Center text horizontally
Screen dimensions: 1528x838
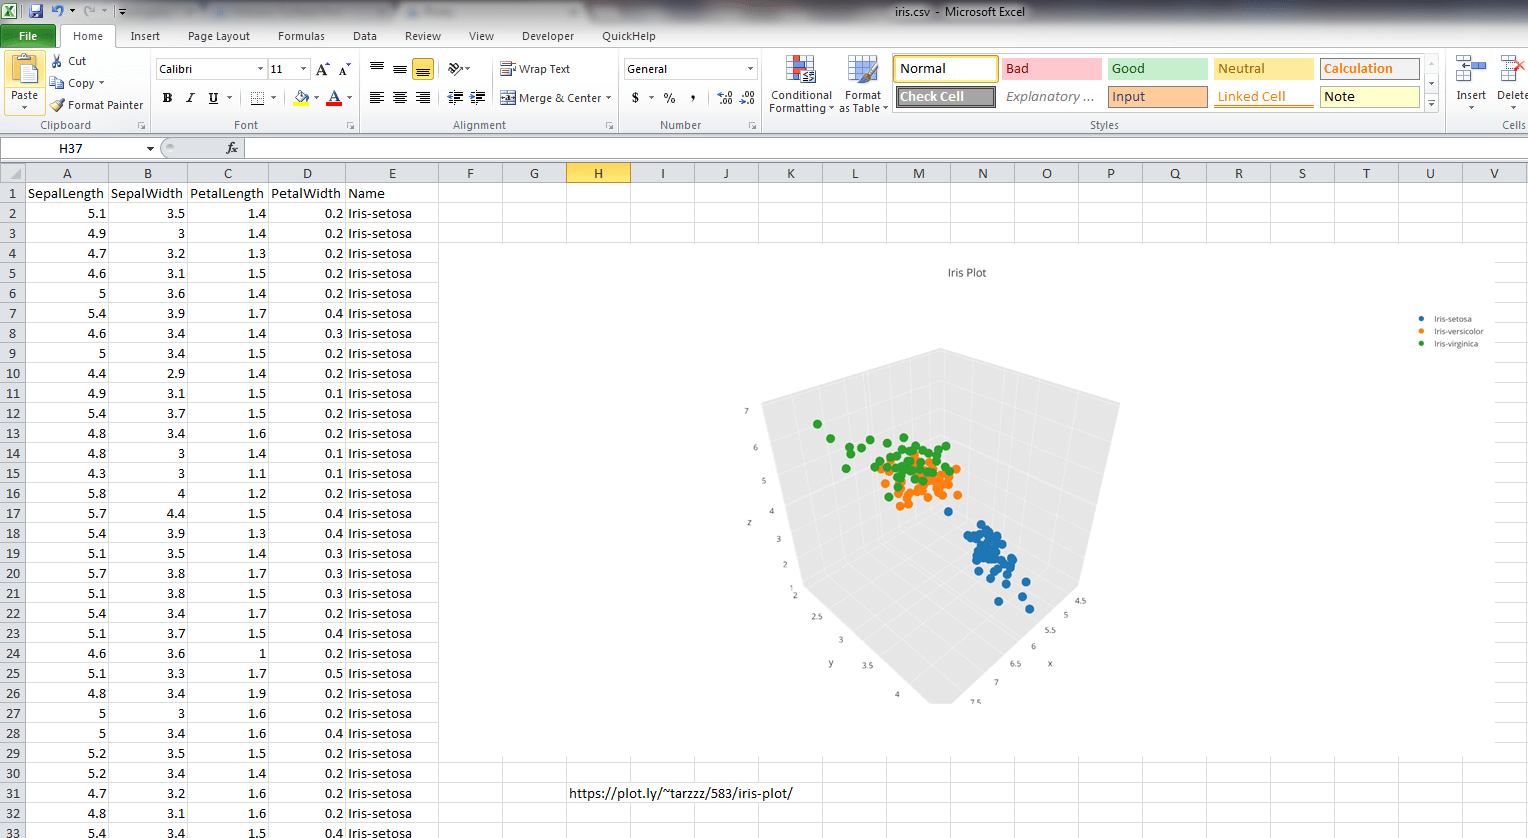tap(400, 98)
